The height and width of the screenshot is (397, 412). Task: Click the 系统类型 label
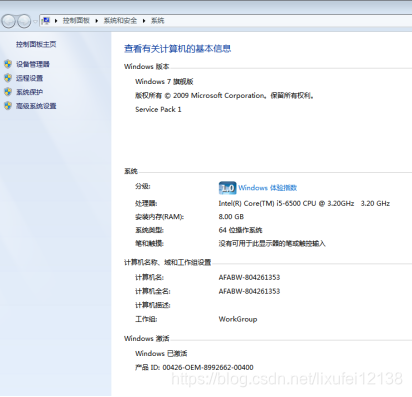[x=149, y=230]
